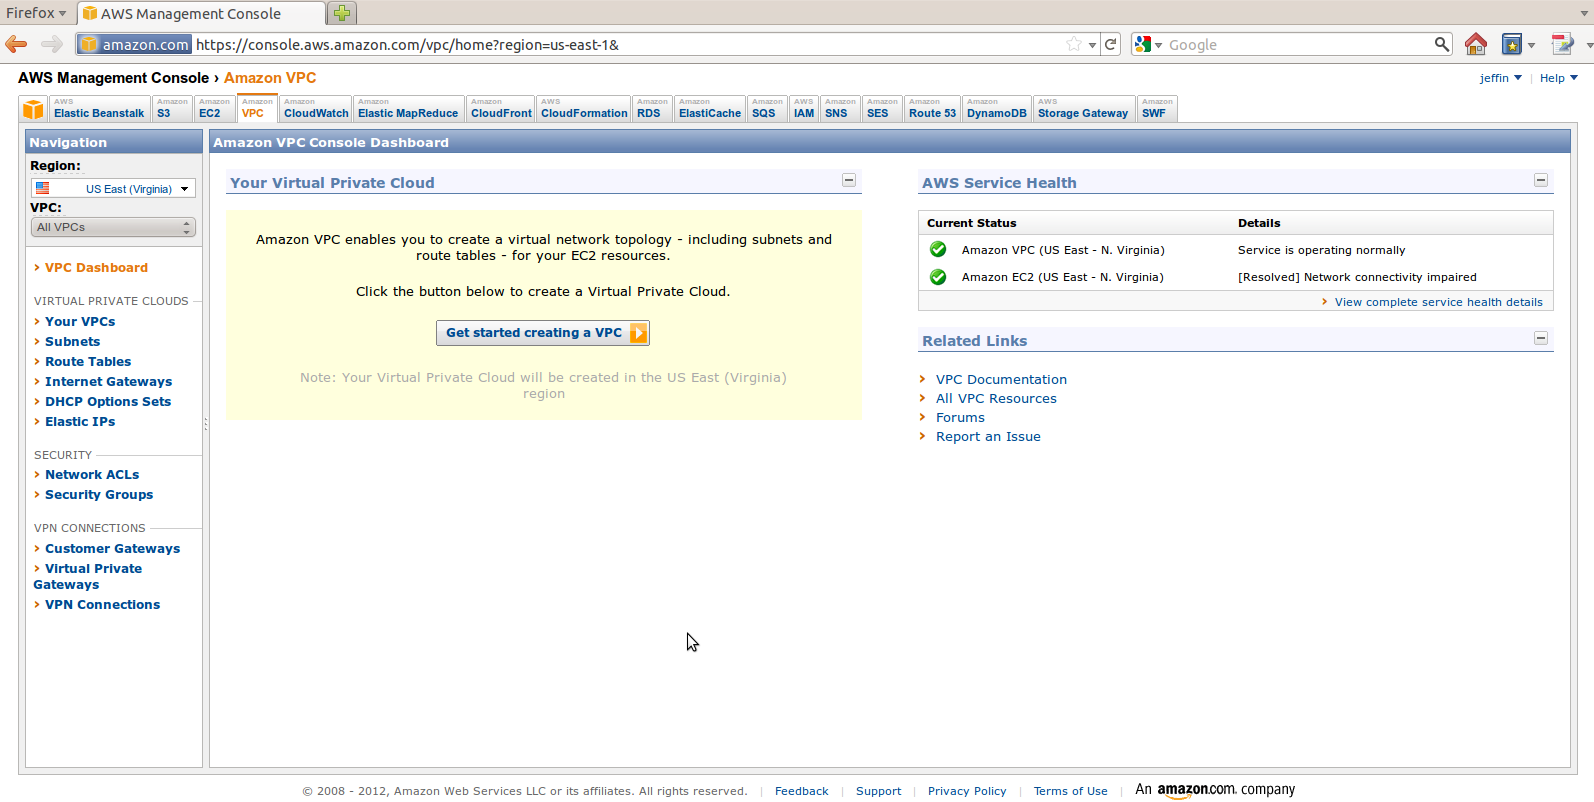The image size is (1594, 802).
Task: Open the DynamoDB tab
Action: coord(997,109)
